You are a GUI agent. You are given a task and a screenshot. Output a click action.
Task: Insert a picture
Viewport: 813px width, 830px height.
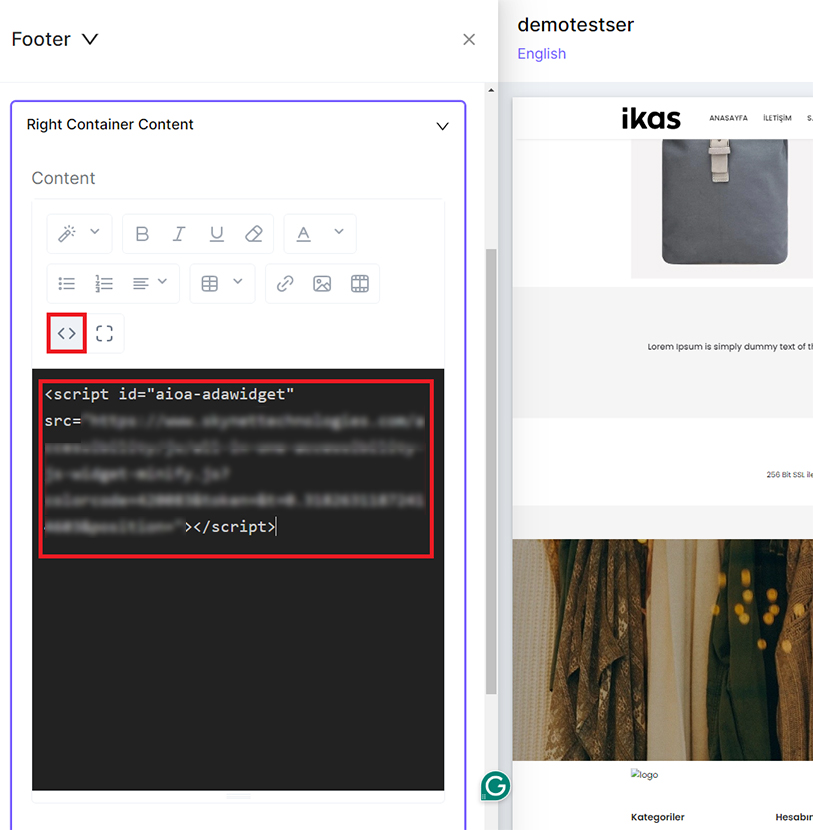(322, 284)
